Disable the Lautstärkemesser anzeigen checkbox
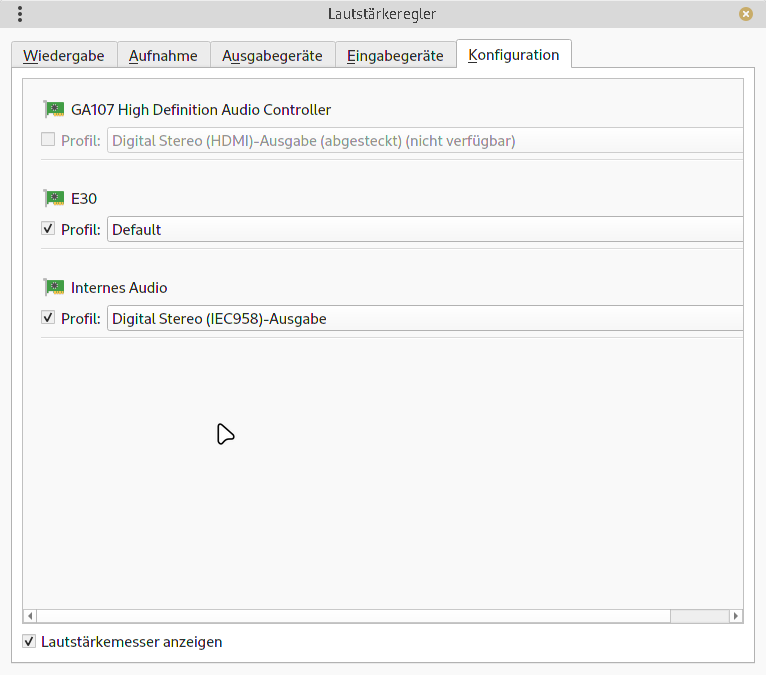The image size is (766, 675). 29,641
